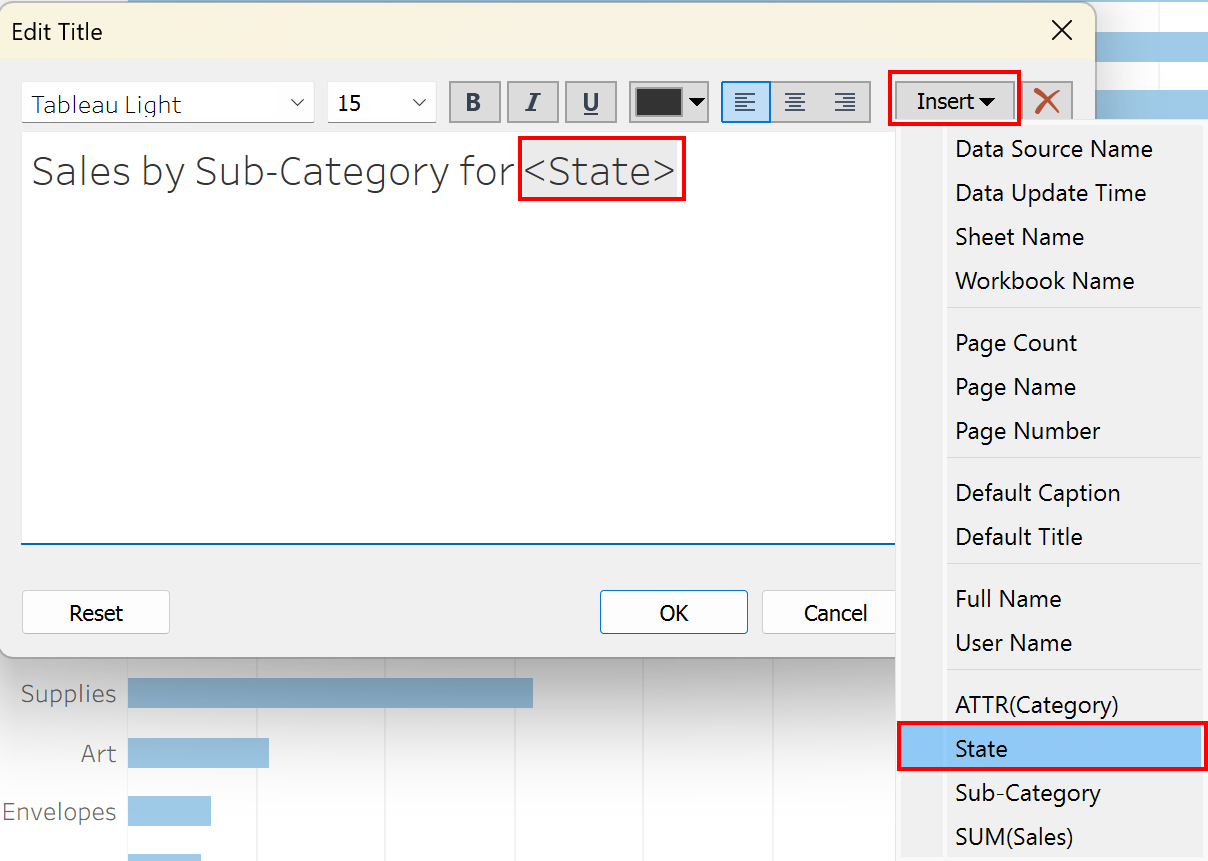This screenshot has height=861, width=1208.
Task: Click the Reset button
Action: pos(96,612)
